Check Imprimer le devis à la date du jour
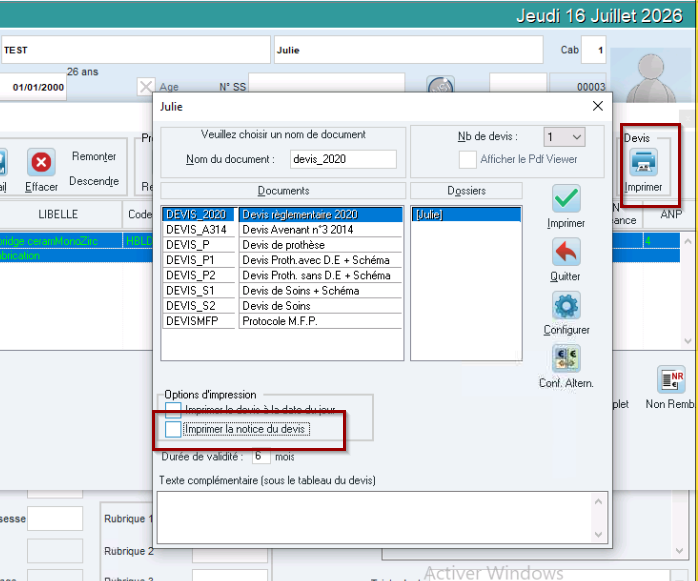This screenshot has width=698, height=581. (173, 408)
